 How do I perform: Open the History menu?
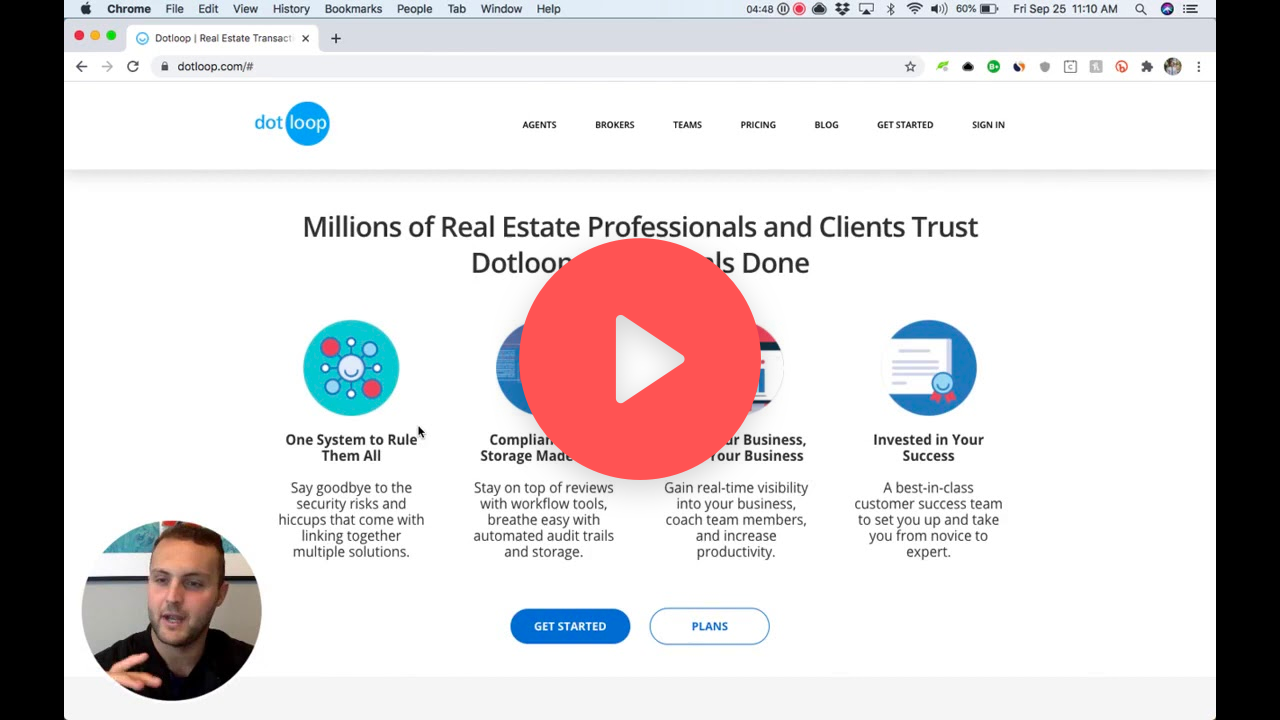[291, 9]
